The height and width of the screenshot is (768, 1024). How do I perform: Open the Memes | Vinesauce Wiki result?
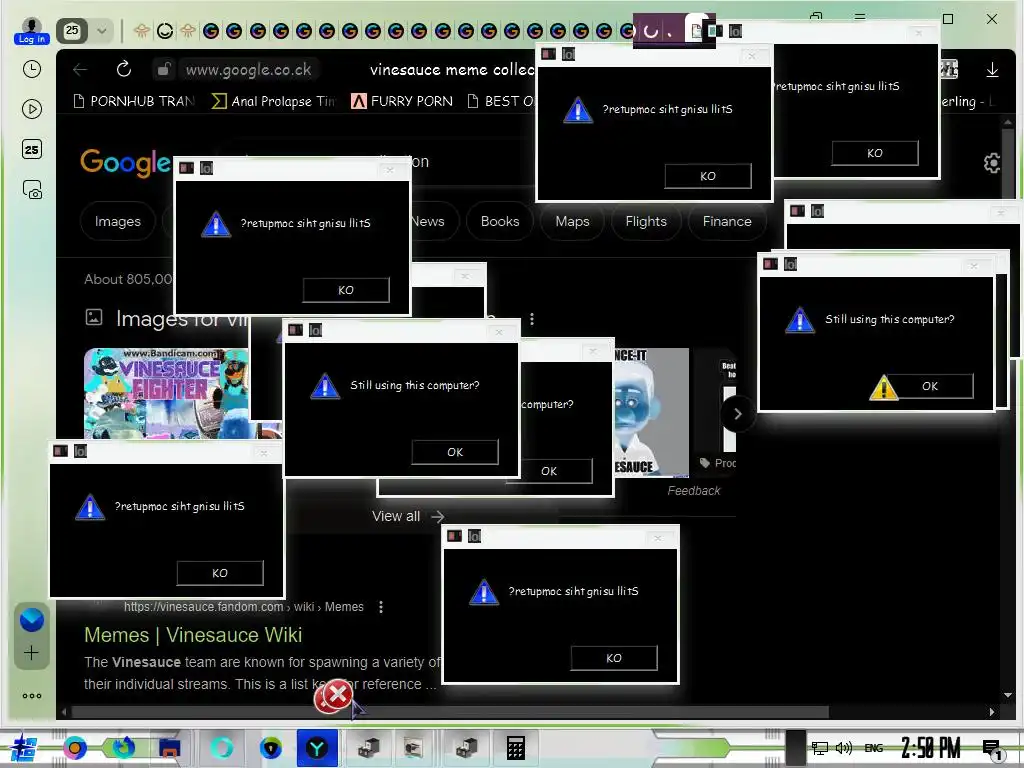coord(193,635)
